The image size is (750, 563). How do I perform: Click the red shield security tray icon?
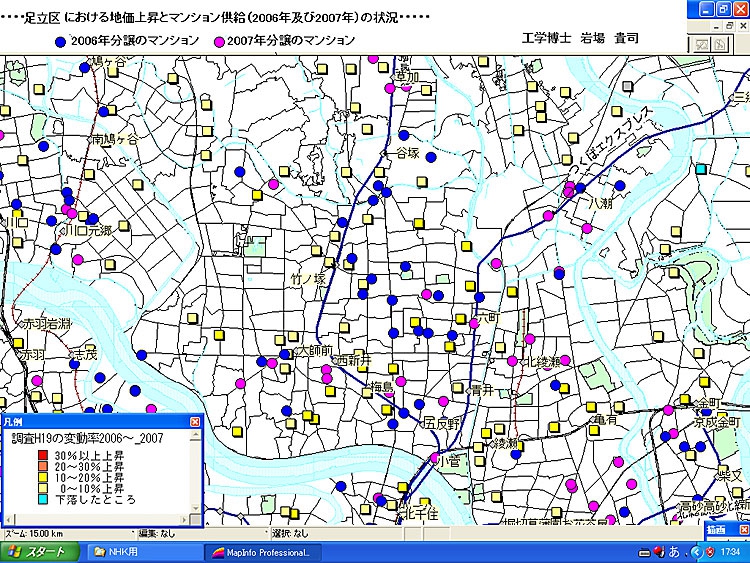(707, 552)
